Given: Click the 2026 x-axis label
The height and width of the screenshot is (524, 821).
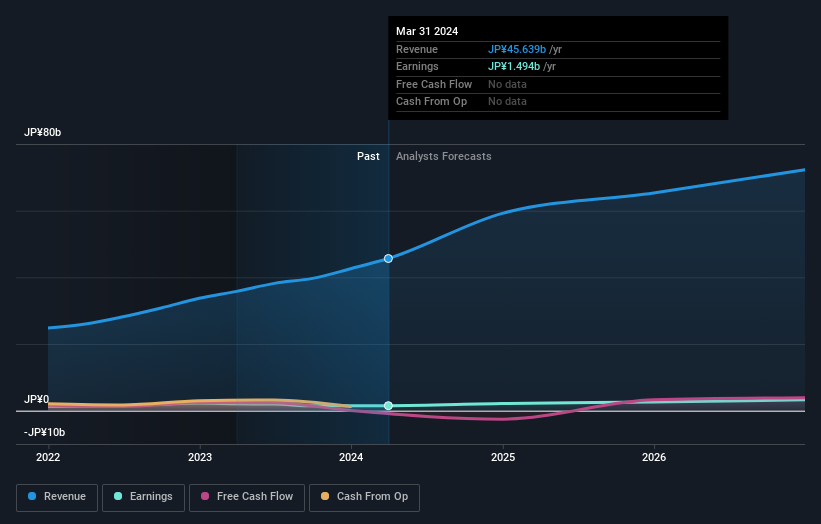Looking at the screenshot, I should tap(654, 457).
